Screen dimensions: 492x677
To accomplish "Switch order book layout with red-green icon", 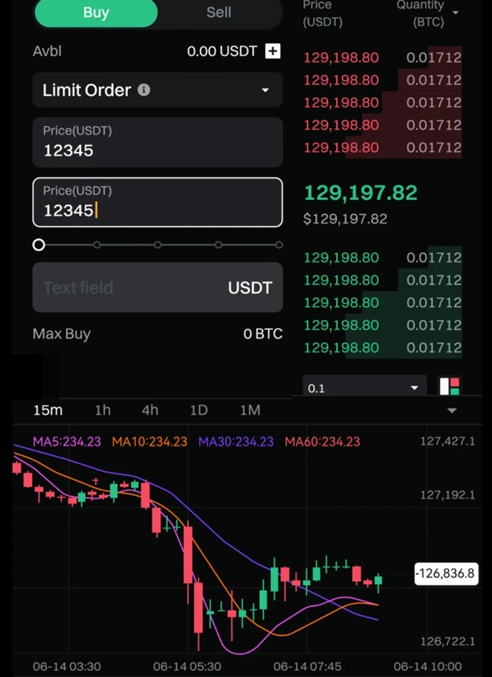I will click(449, 386).
